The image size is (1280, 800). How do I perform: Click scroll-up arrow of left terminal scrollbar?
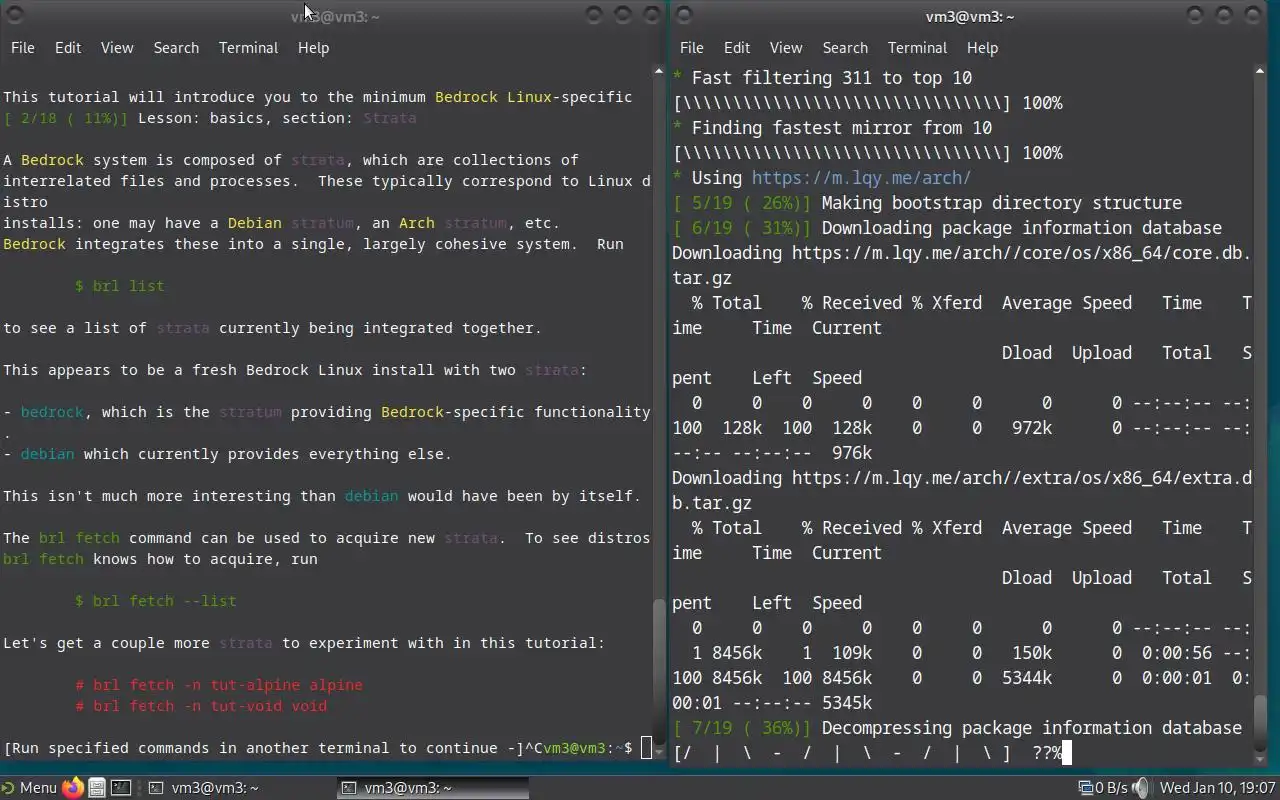click(658, 71)
